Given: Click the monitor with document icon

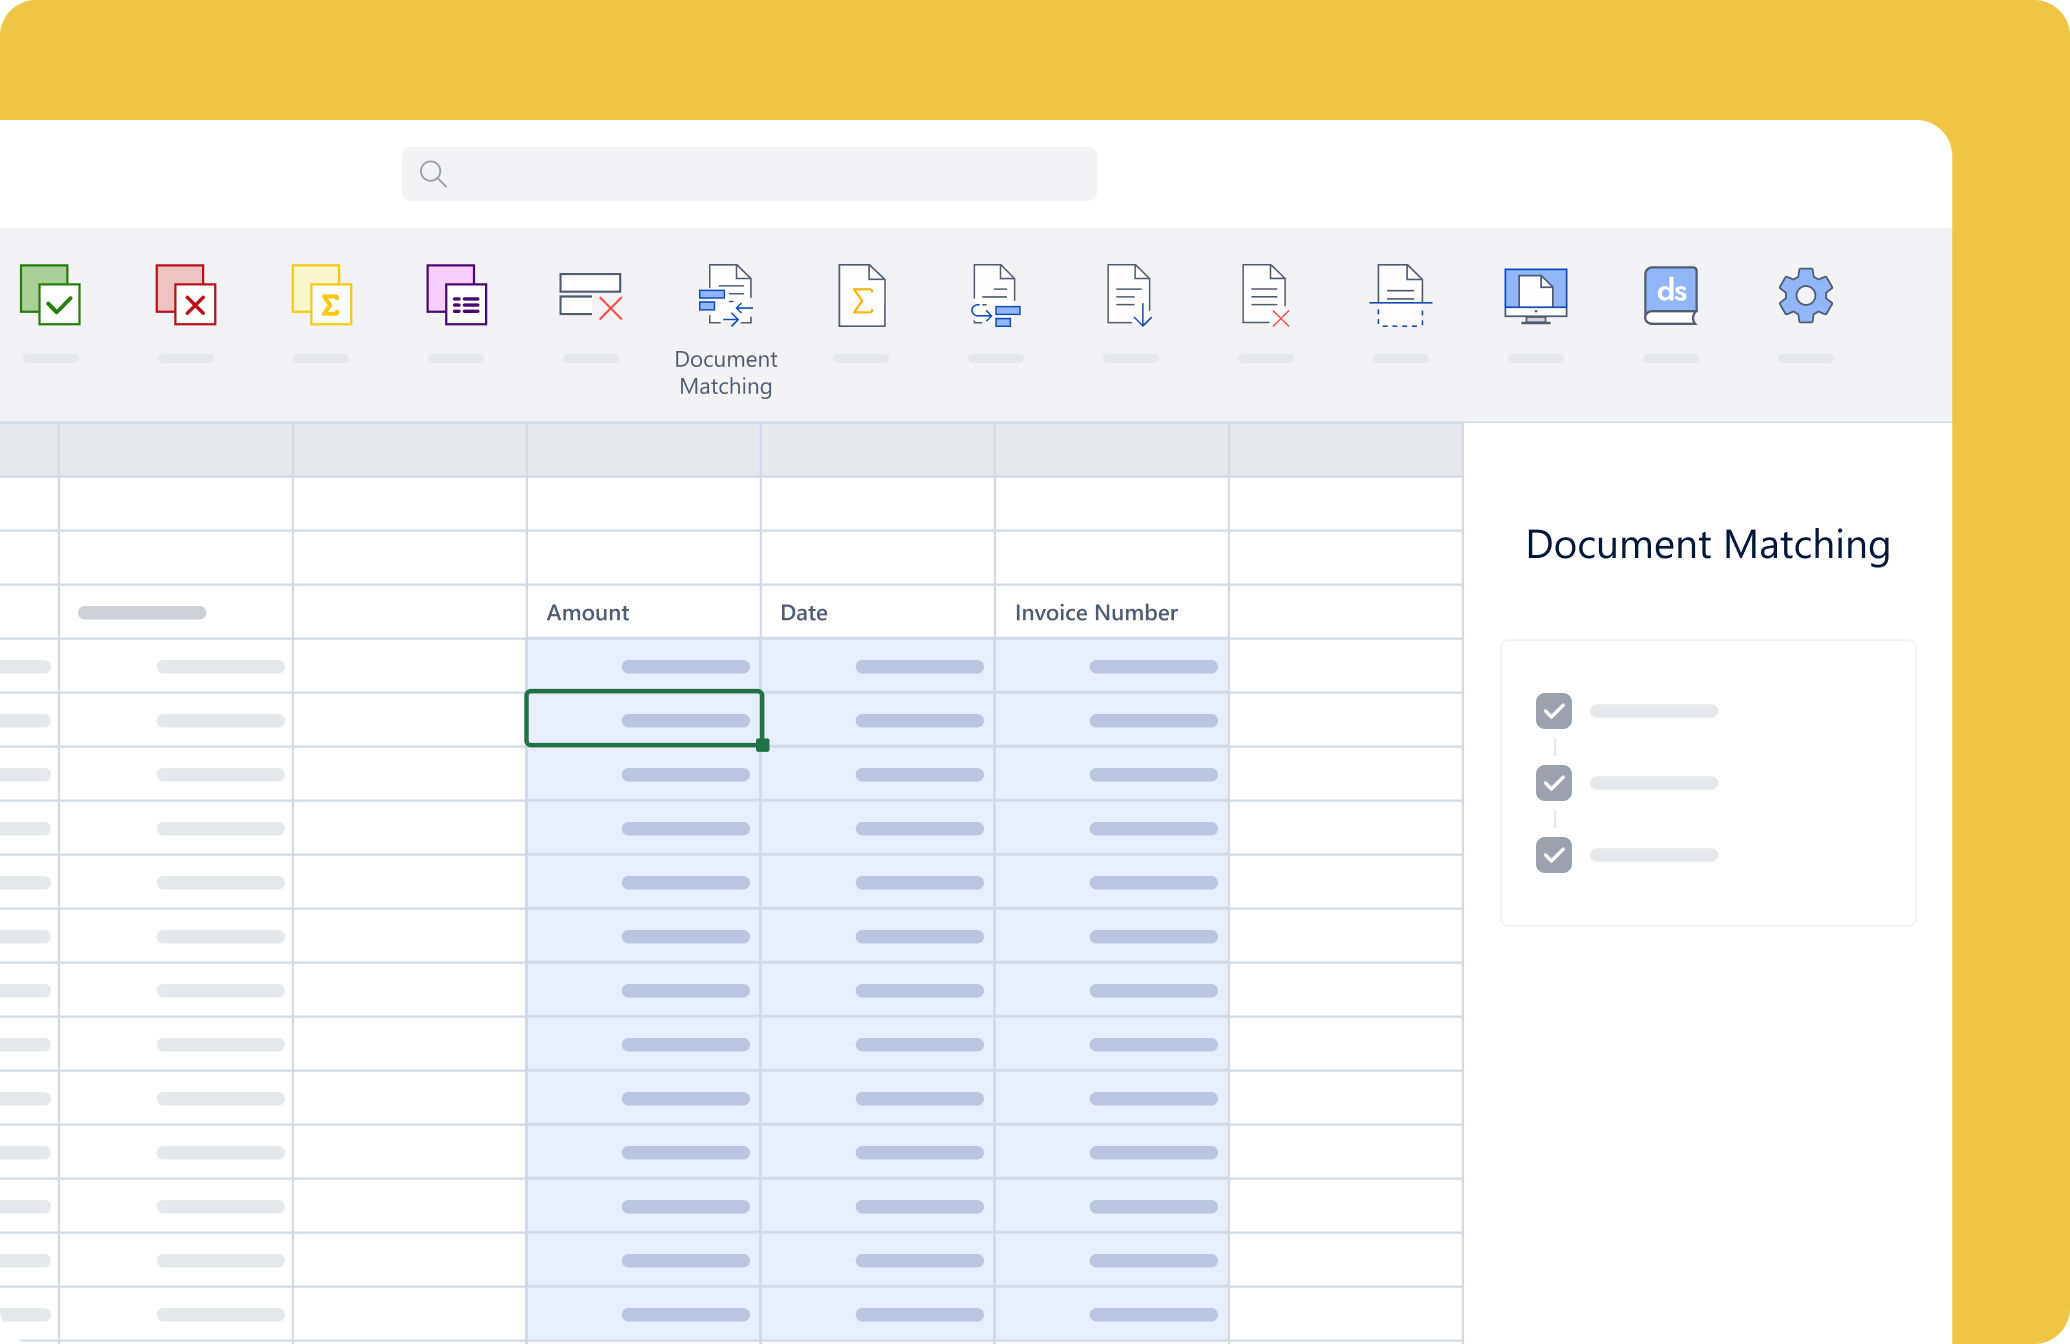Looking at the screenshot, I should pyautogui.click(x=1535, y=296).
